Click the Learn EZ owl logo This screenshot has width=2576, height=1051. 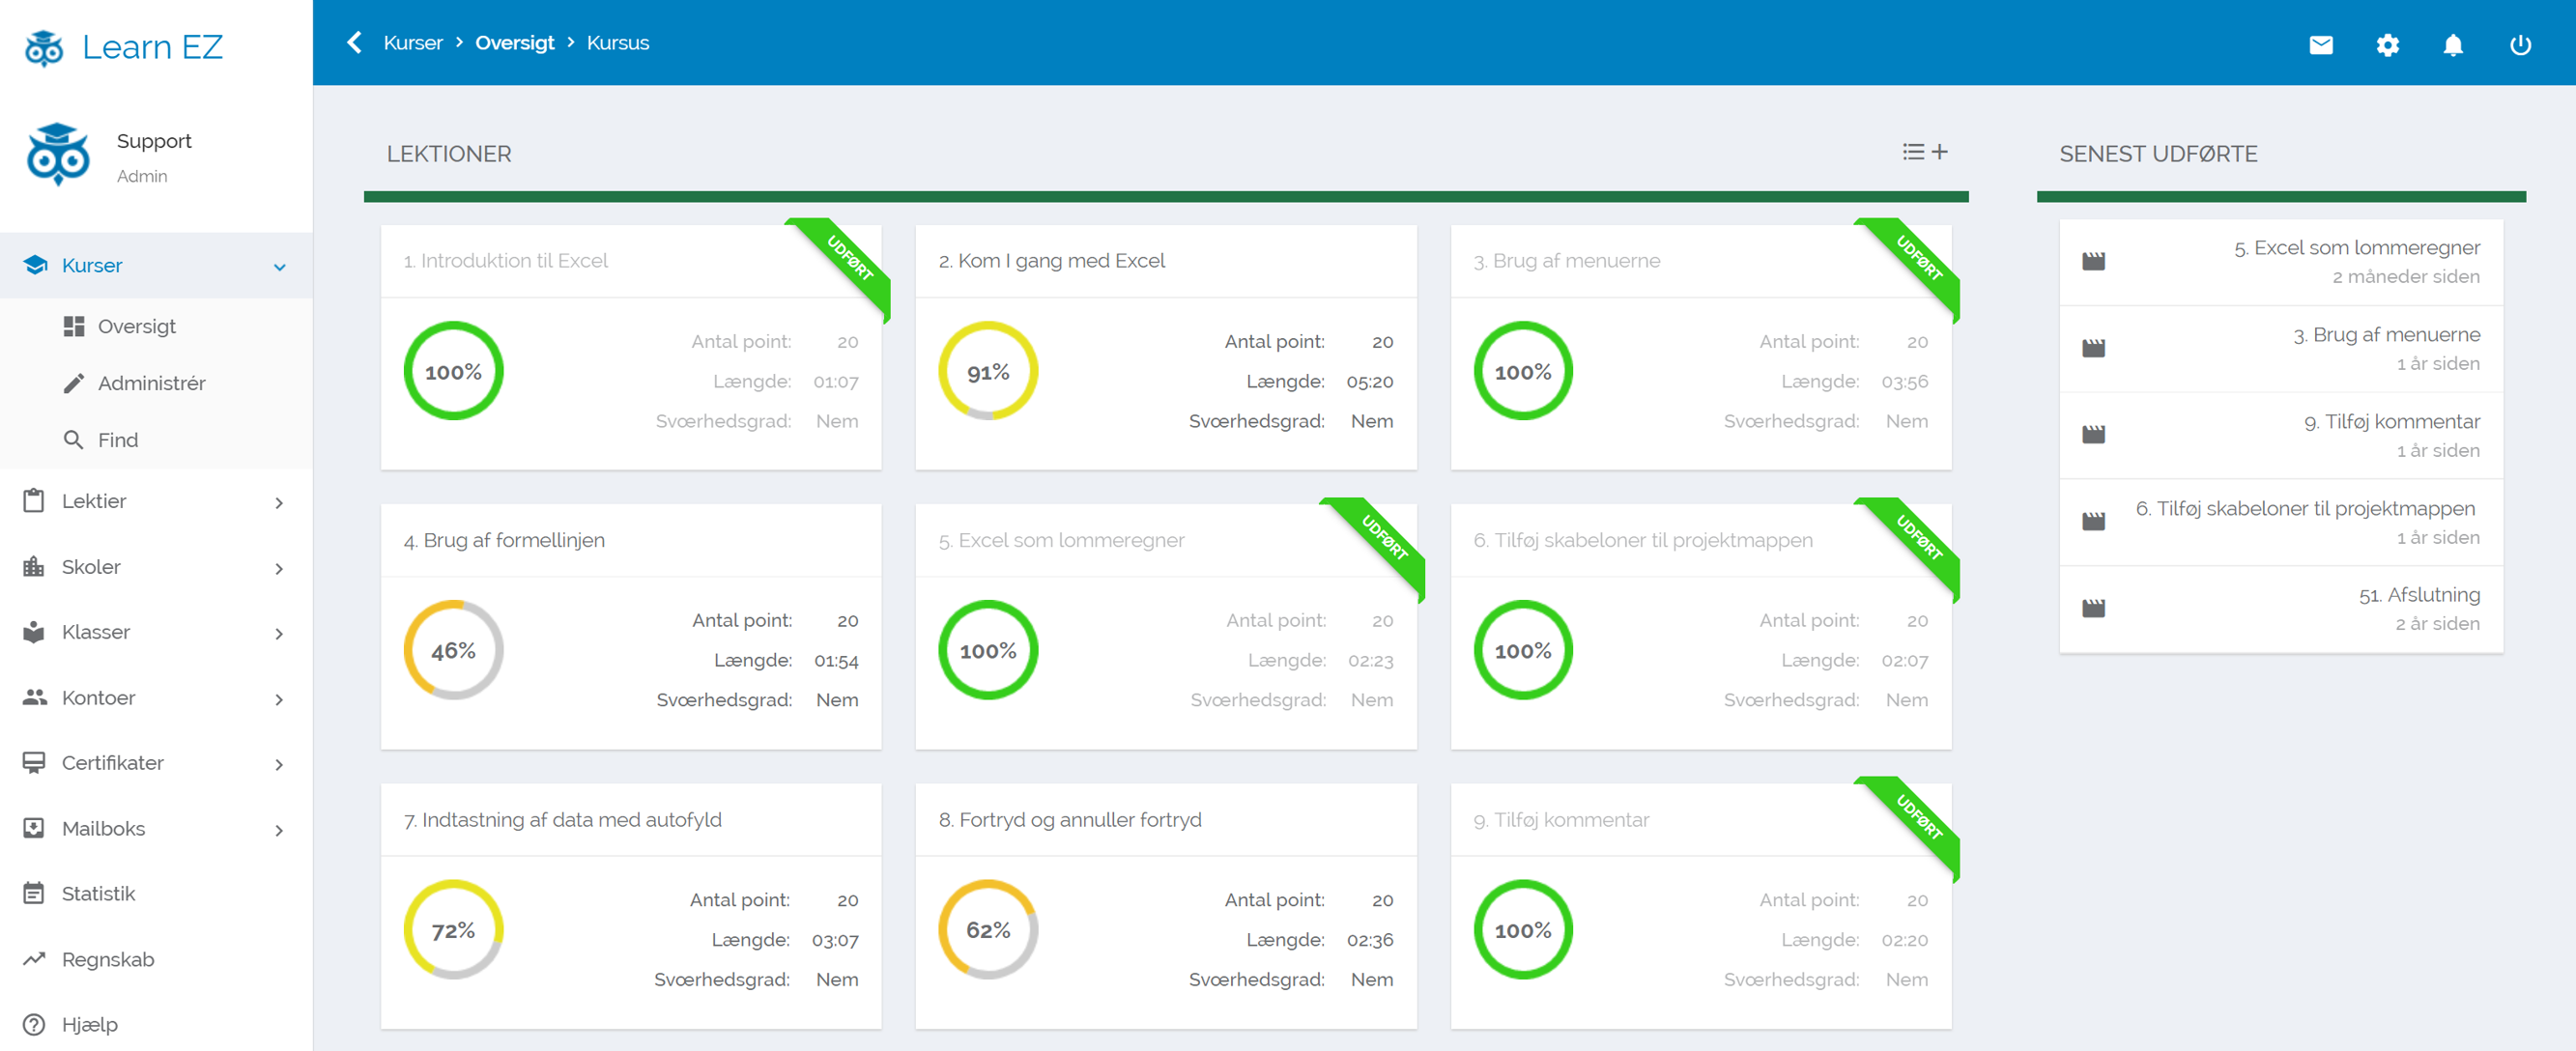pos(44,47)
